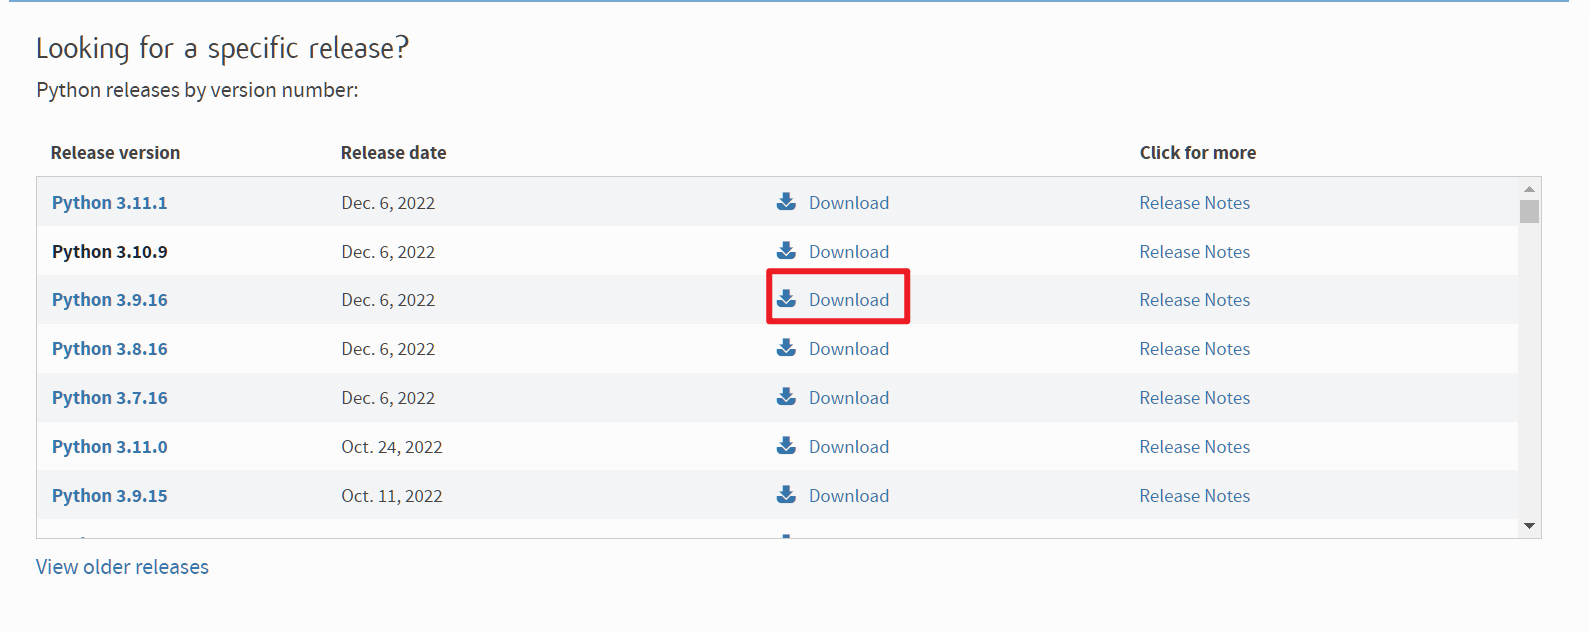
Task: Click the Oct. 24, 2022 release date
Action: pos(392,447)
